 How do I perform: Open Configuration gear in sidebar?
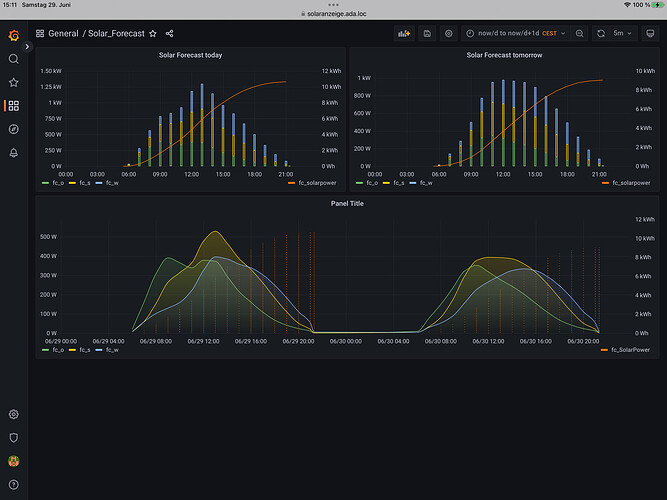14,414
